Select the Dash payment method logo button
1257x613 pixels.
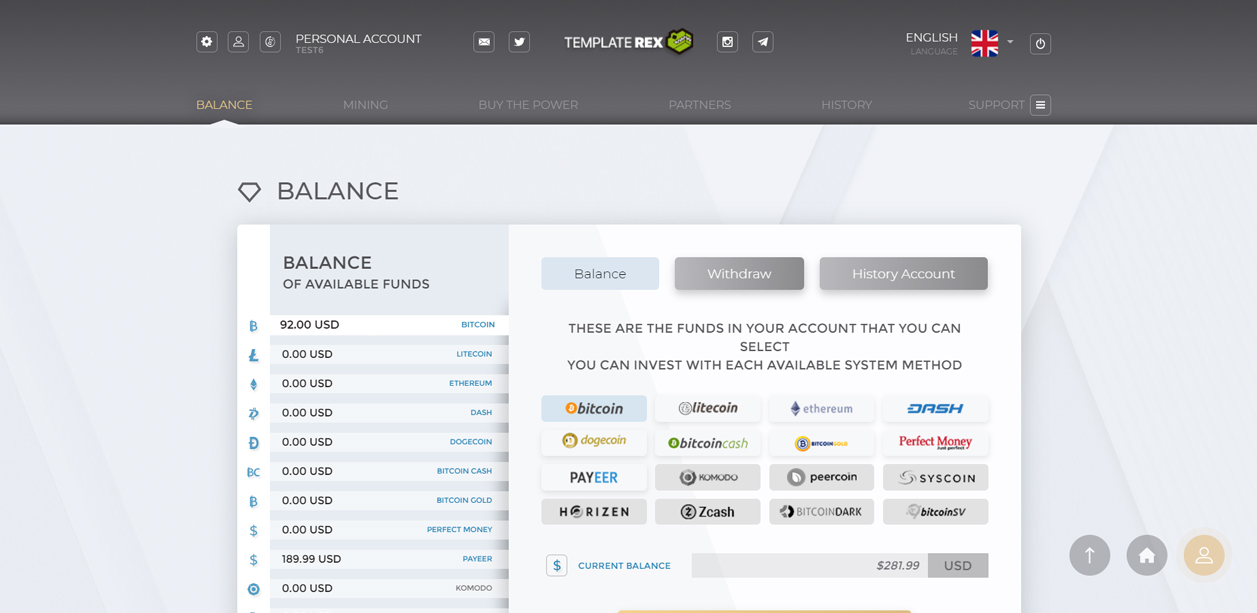936,408
